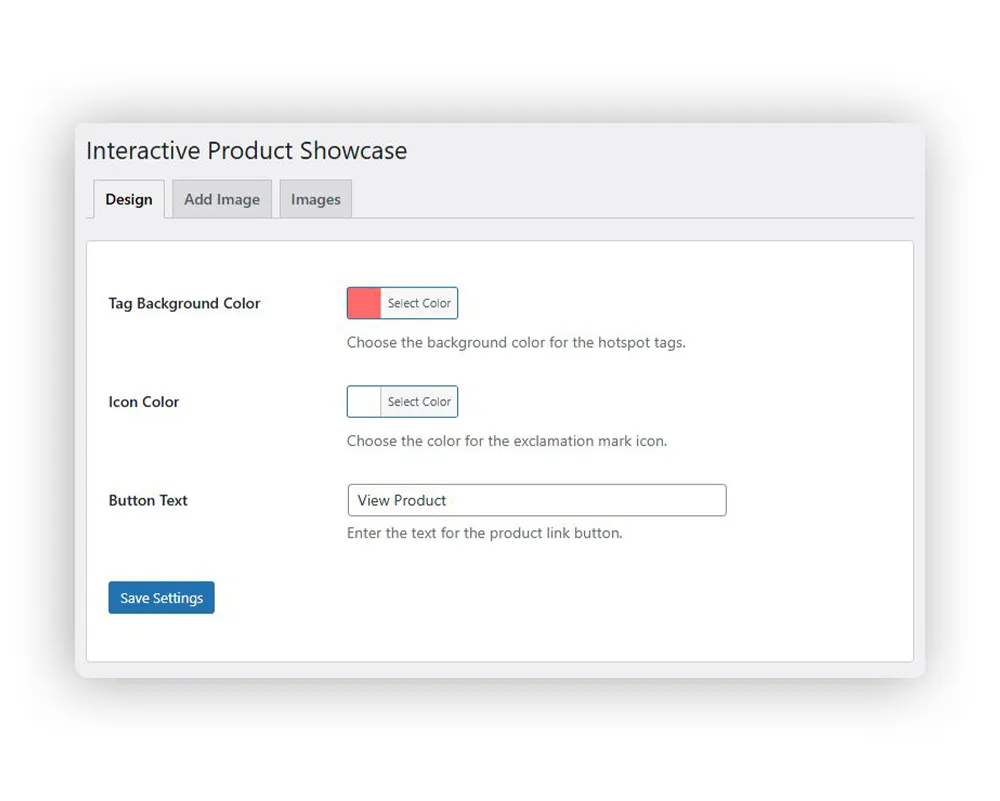Click the red Tag Background Color swatch

(364, 303)
